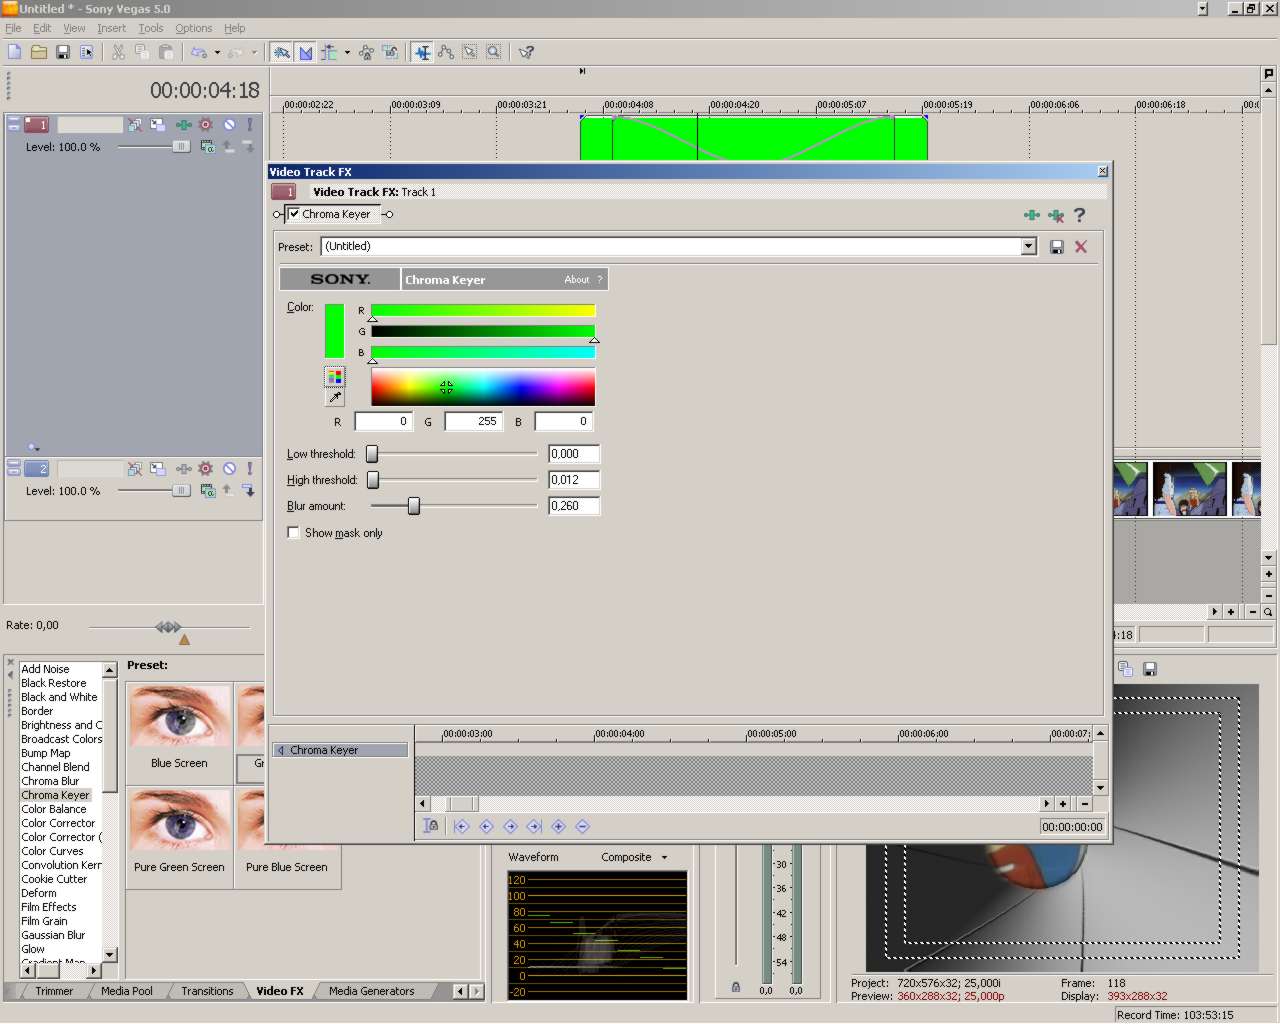The width and height of the screenshot is (1280, 1024).
Task: Select the Selection Edit tool
Action: click(470, 52)
